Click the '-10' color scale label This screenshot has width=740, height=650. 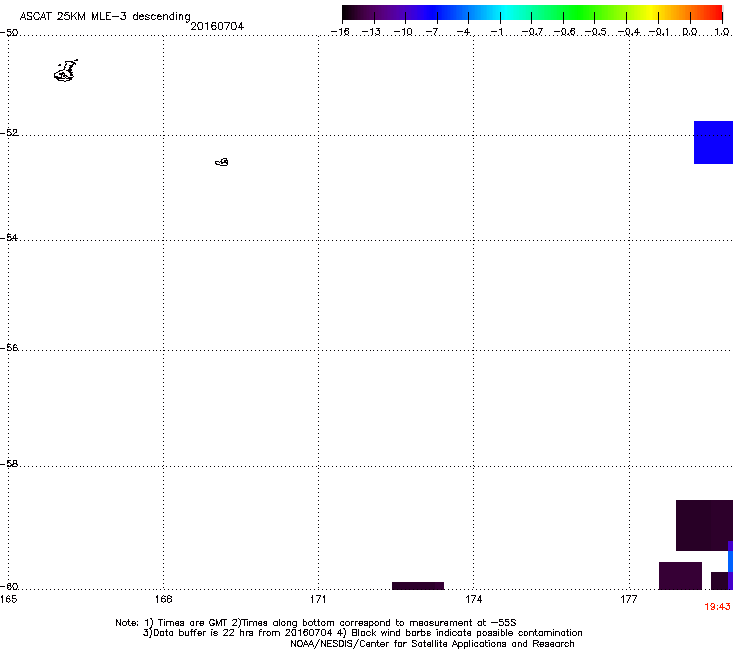(x=403, y=32)
